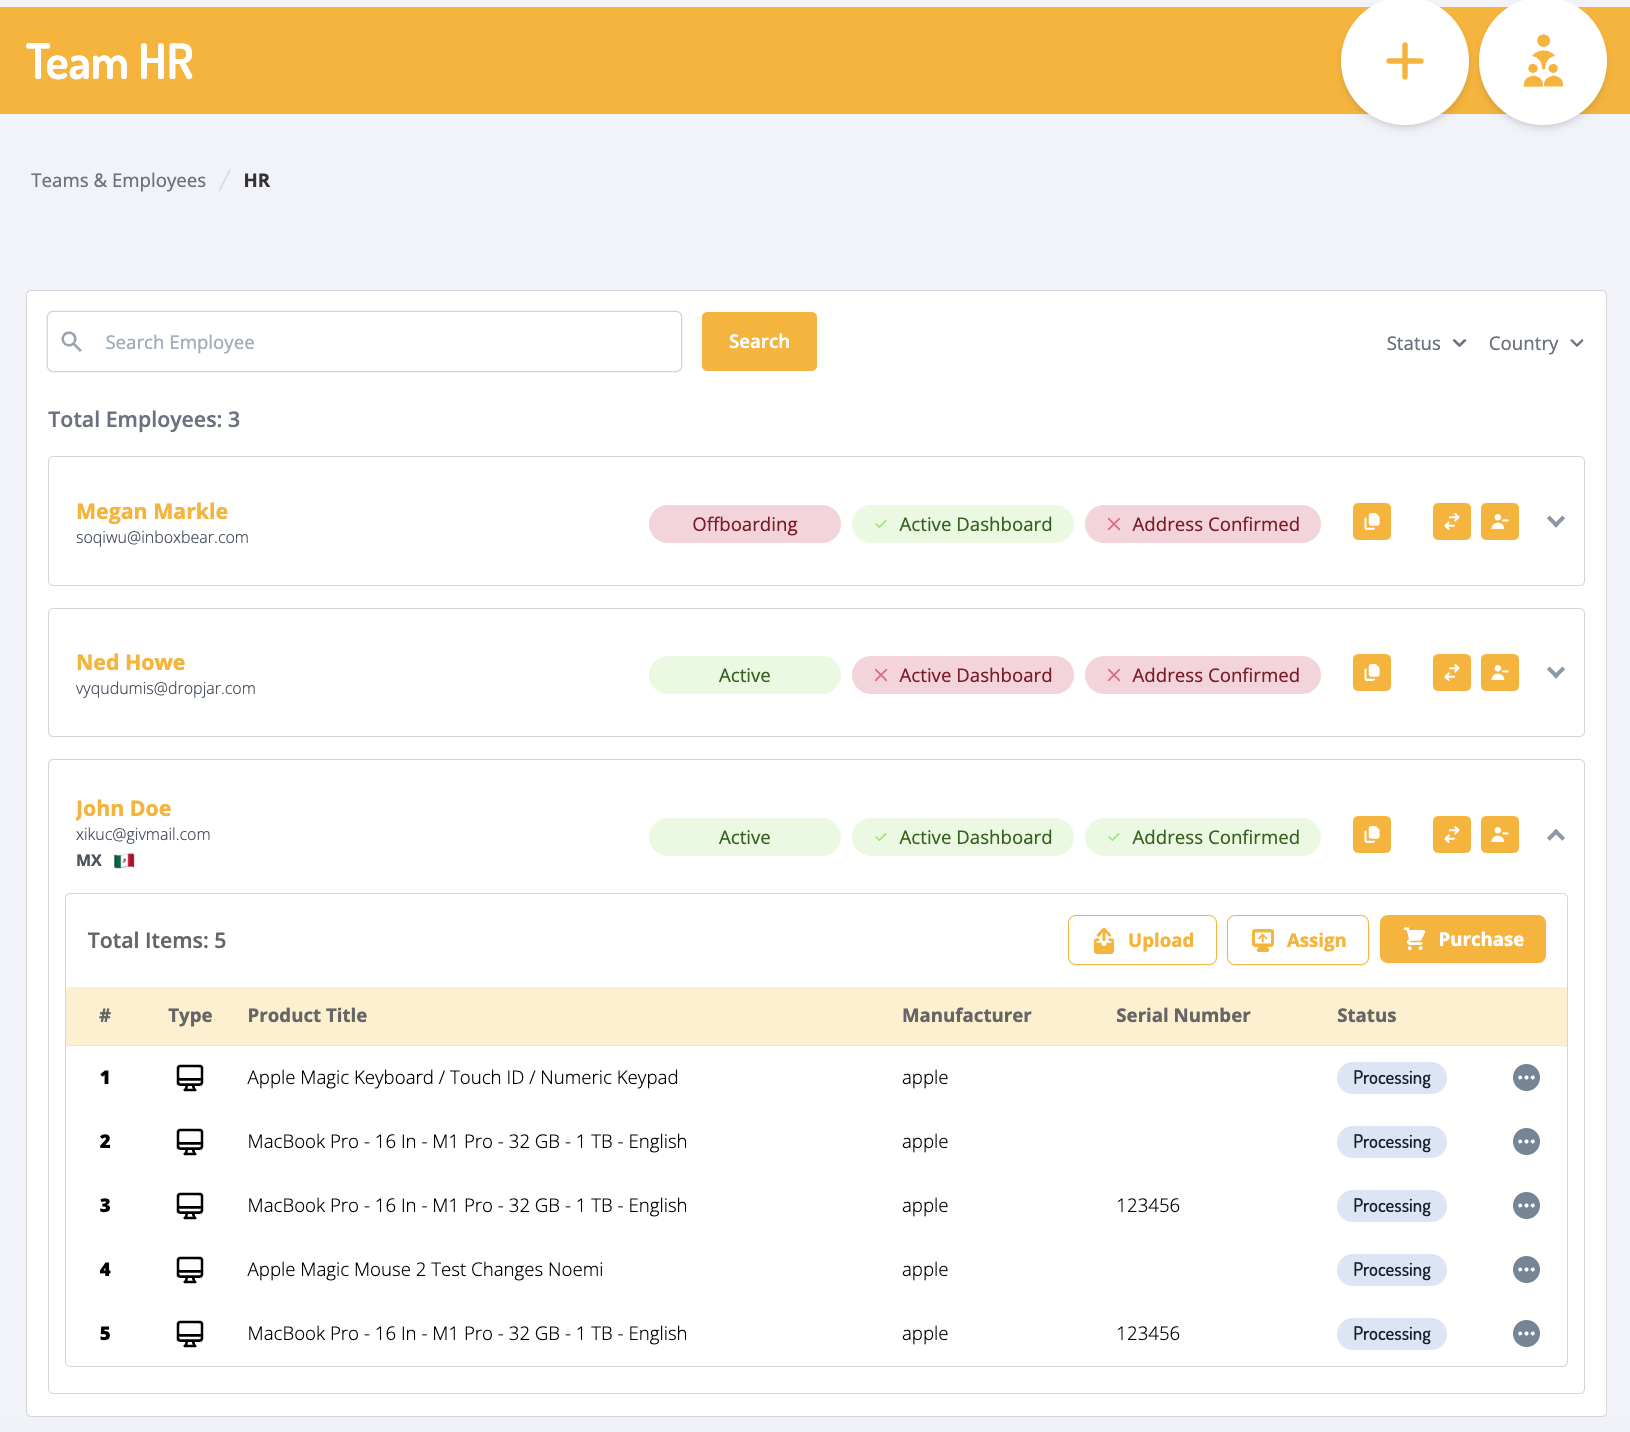Open options menu for Apple Magic Keyboard row
Viewport: 1630px width, 1432px height.
pyautogui.click(x=1525, y=1078)
